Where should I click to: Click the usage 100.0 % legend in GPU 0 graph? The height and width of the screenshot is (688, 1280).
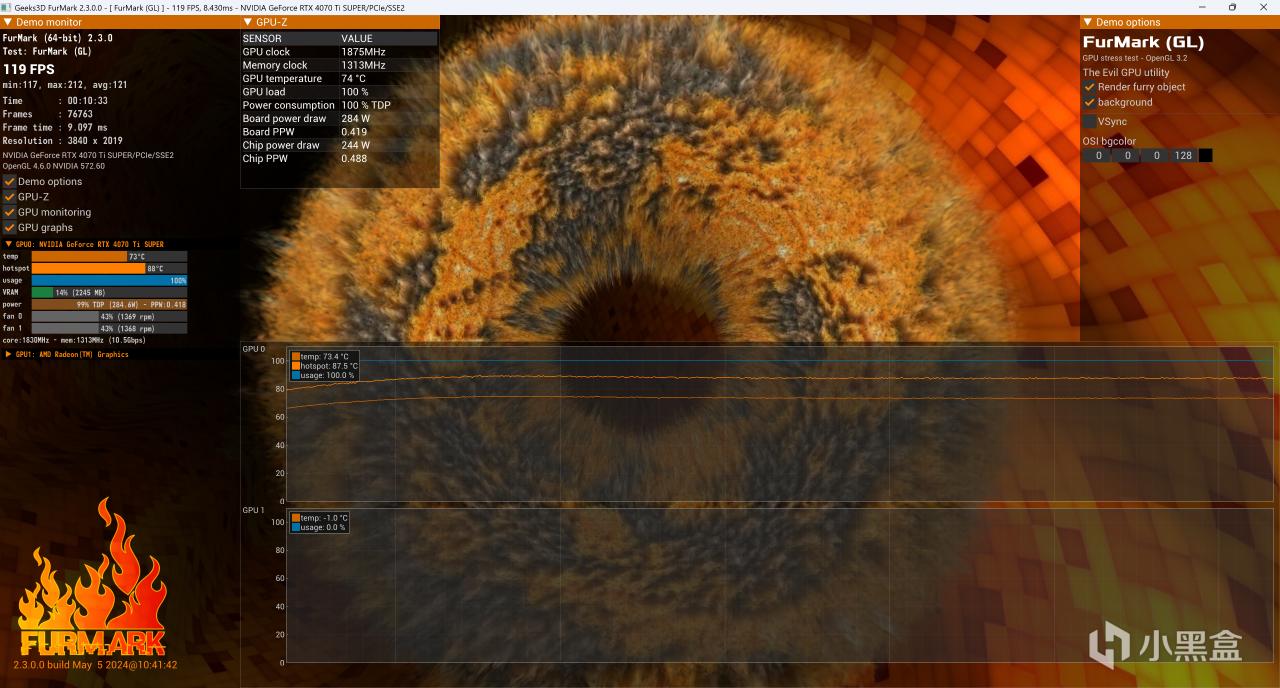tap(322, 375)
